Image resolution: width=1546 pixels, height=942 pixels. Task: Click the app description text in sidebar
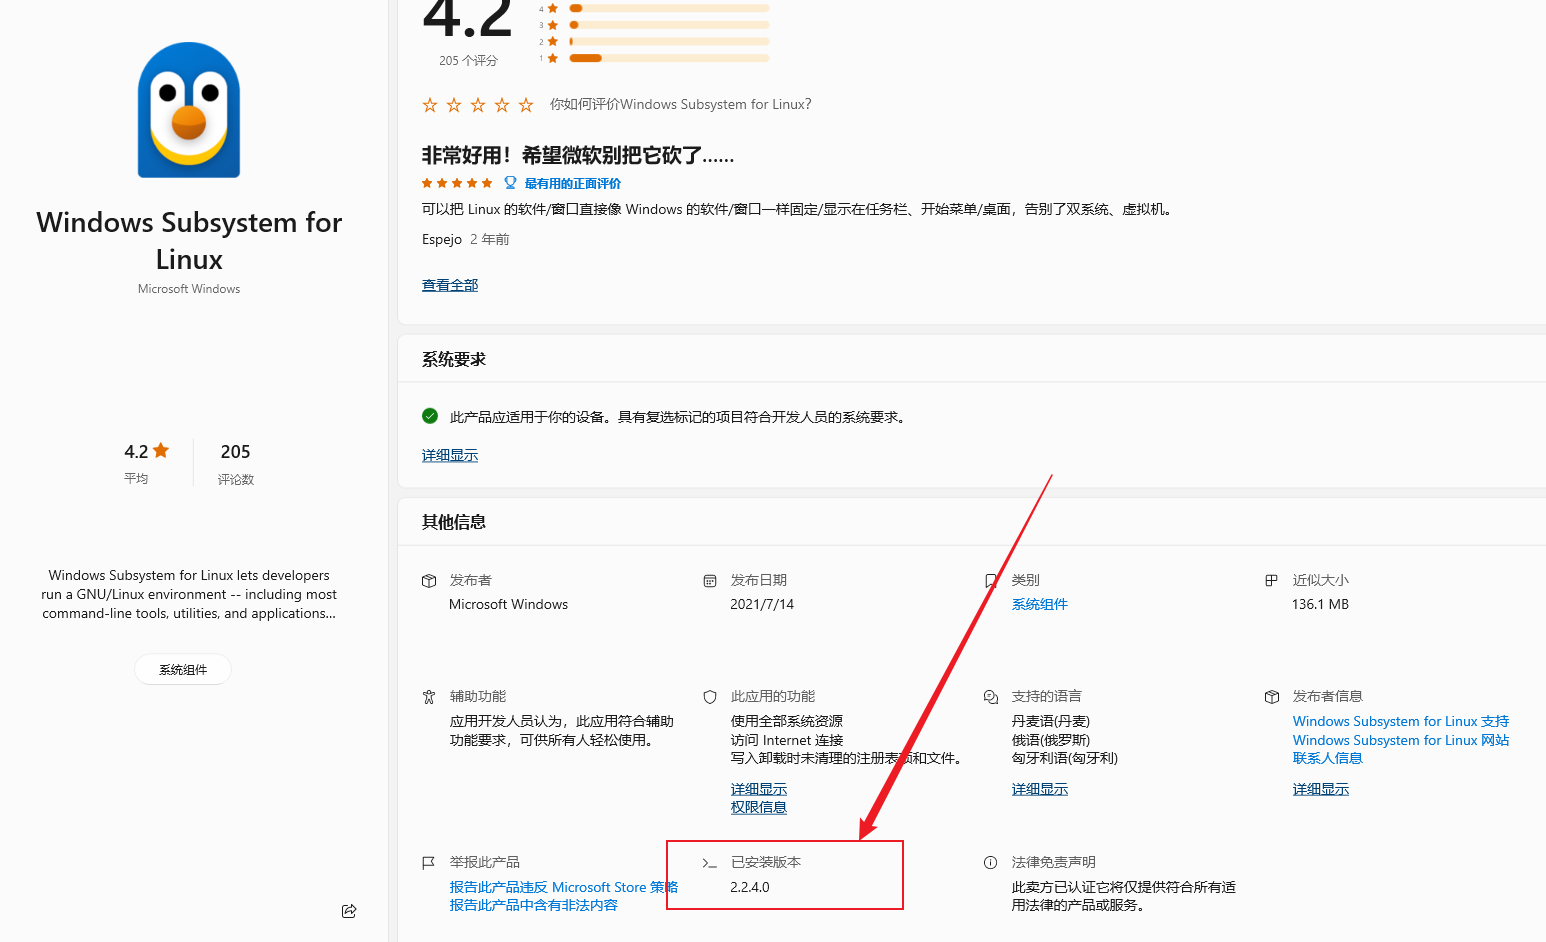[x=189, y=595]
